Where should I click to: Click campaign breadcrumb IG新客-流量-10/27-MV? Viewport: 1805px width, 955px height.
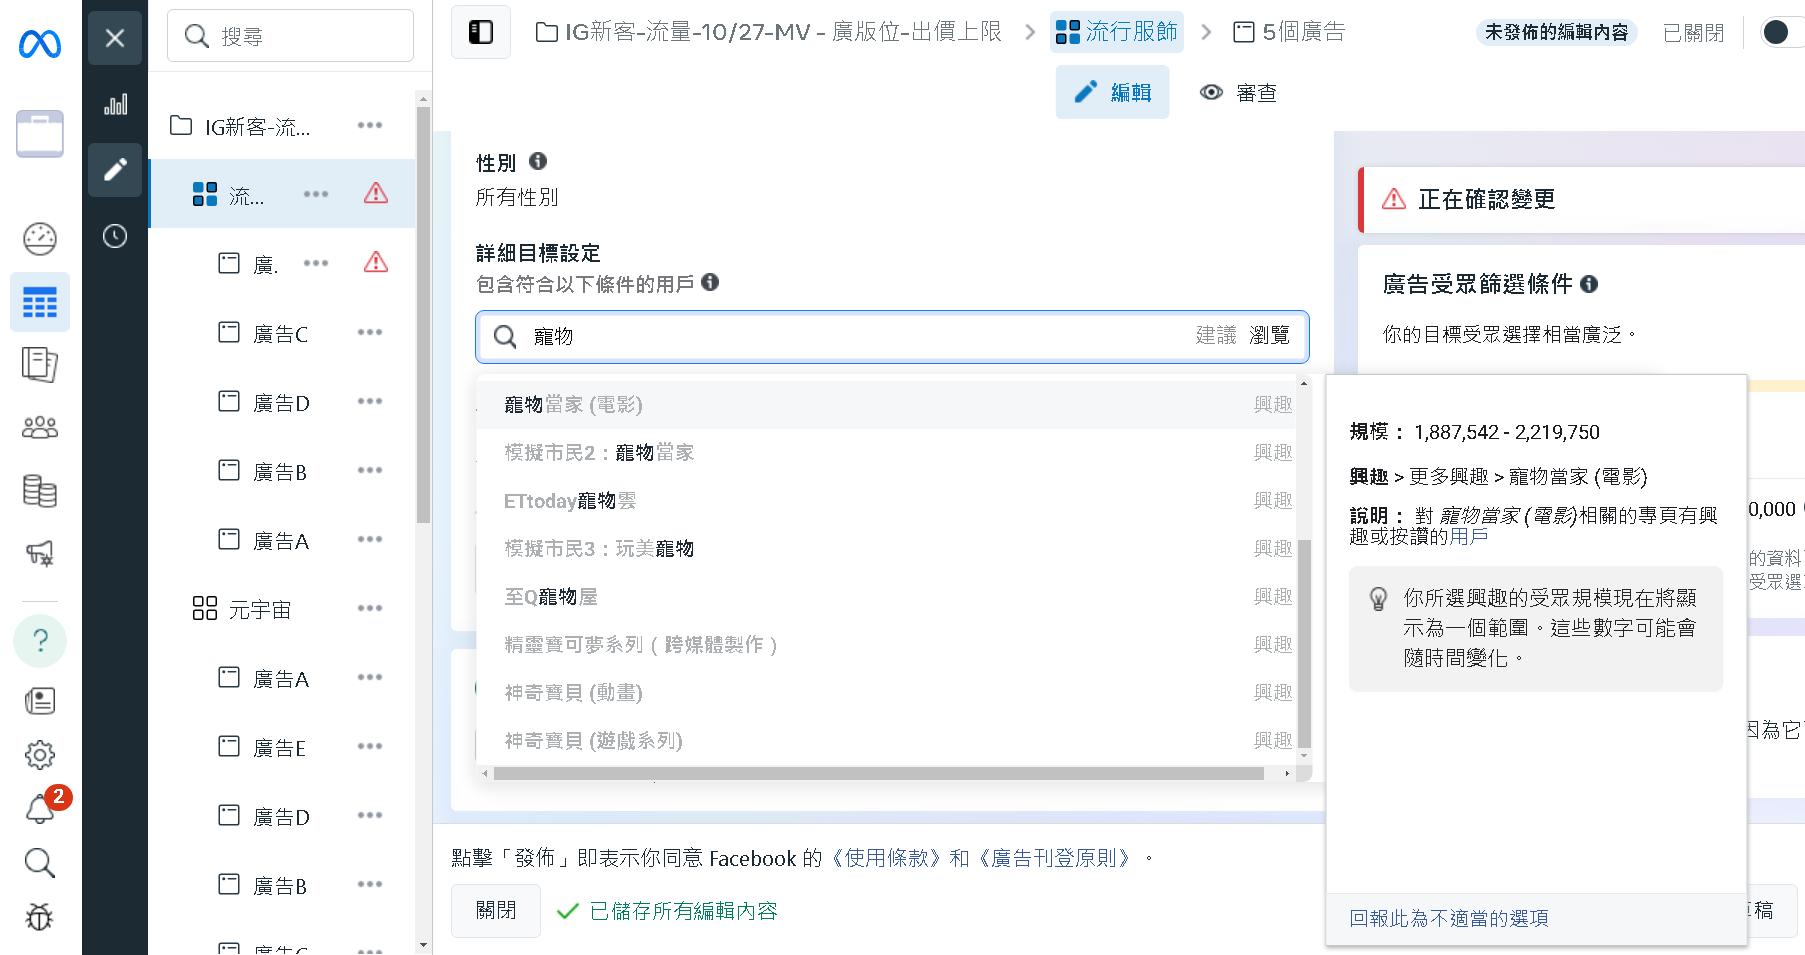click(769, 32)
